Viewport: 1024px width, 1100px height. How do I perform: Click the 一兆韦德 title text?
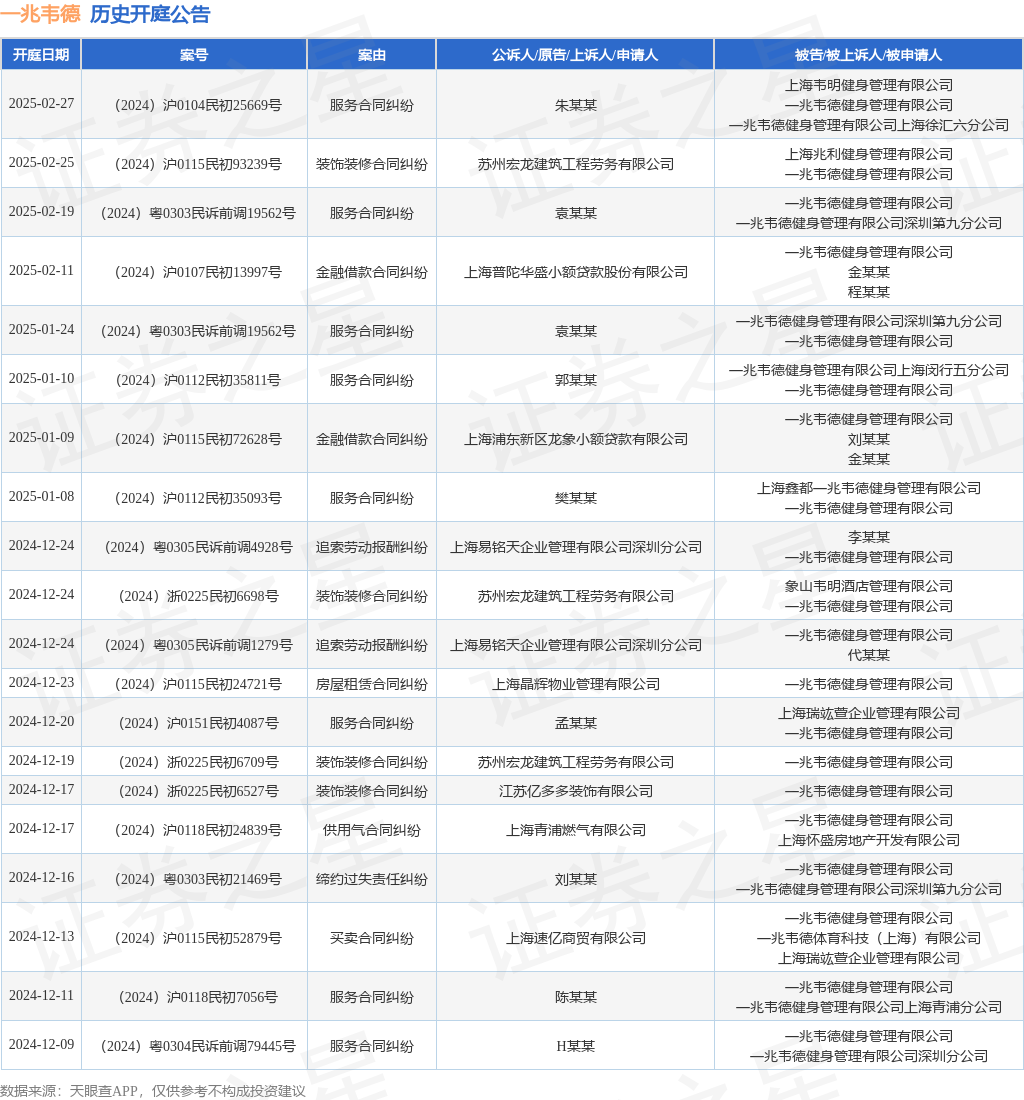click(x=40, y=14)
